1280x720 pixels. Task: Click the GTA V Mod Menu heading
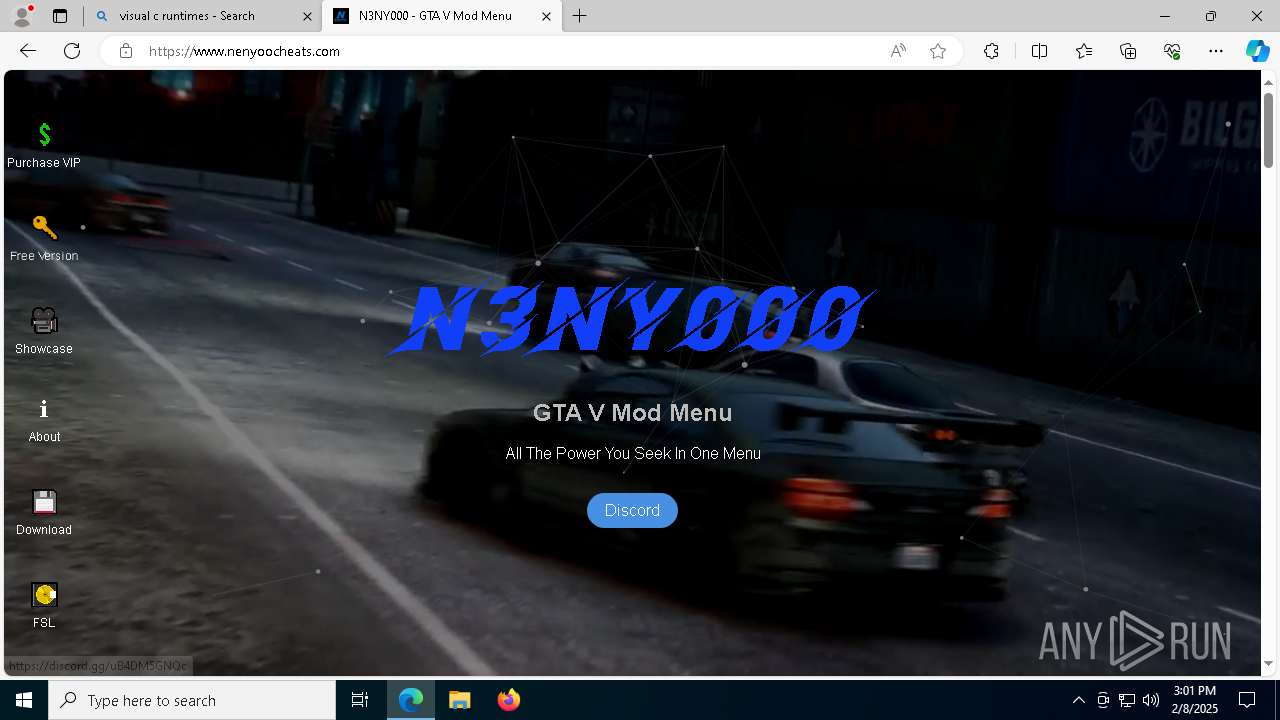pyautogui.click(x=632, y=413)
